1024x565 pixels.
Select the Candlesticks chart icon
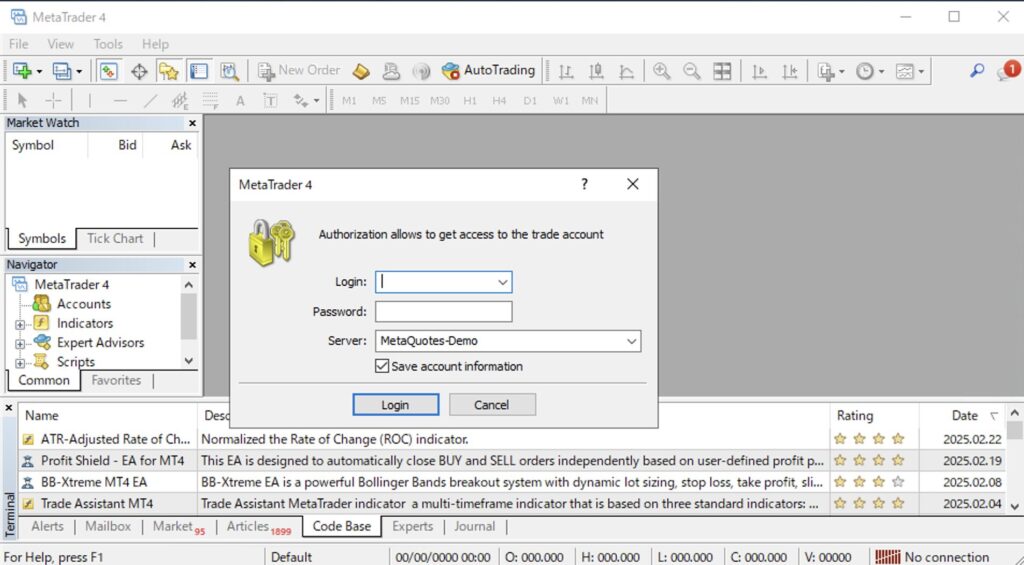(x=596, y=71)
